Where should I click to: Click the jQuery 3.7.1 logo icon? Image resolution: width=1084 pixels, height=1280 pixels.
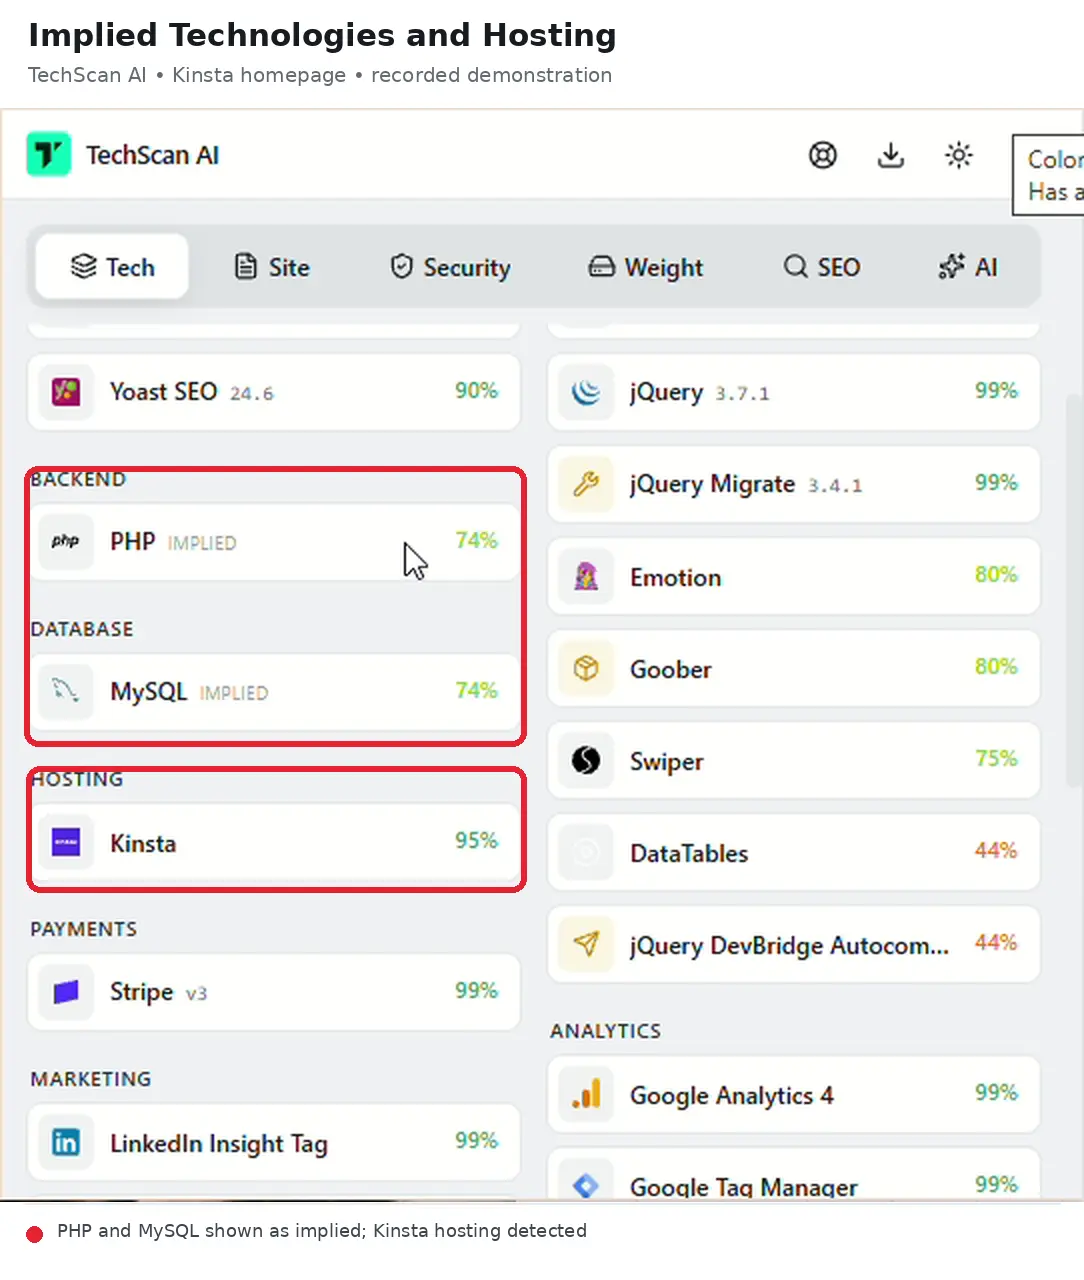pos(586,392)
